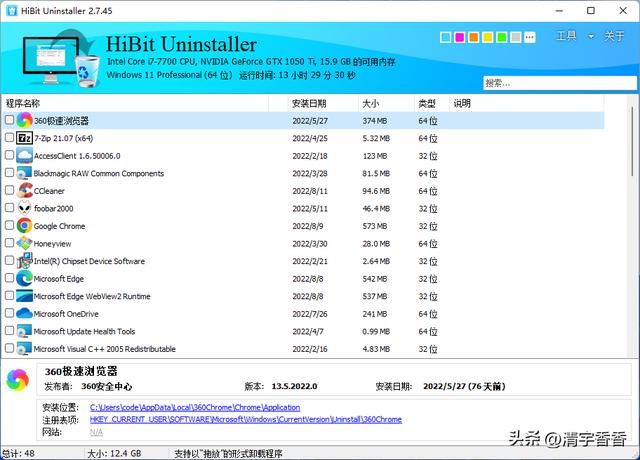Screen dimensions: 640x460
Task: Click the Edge WebView2 Runtime icon
Action: click(x=24, y=296)
